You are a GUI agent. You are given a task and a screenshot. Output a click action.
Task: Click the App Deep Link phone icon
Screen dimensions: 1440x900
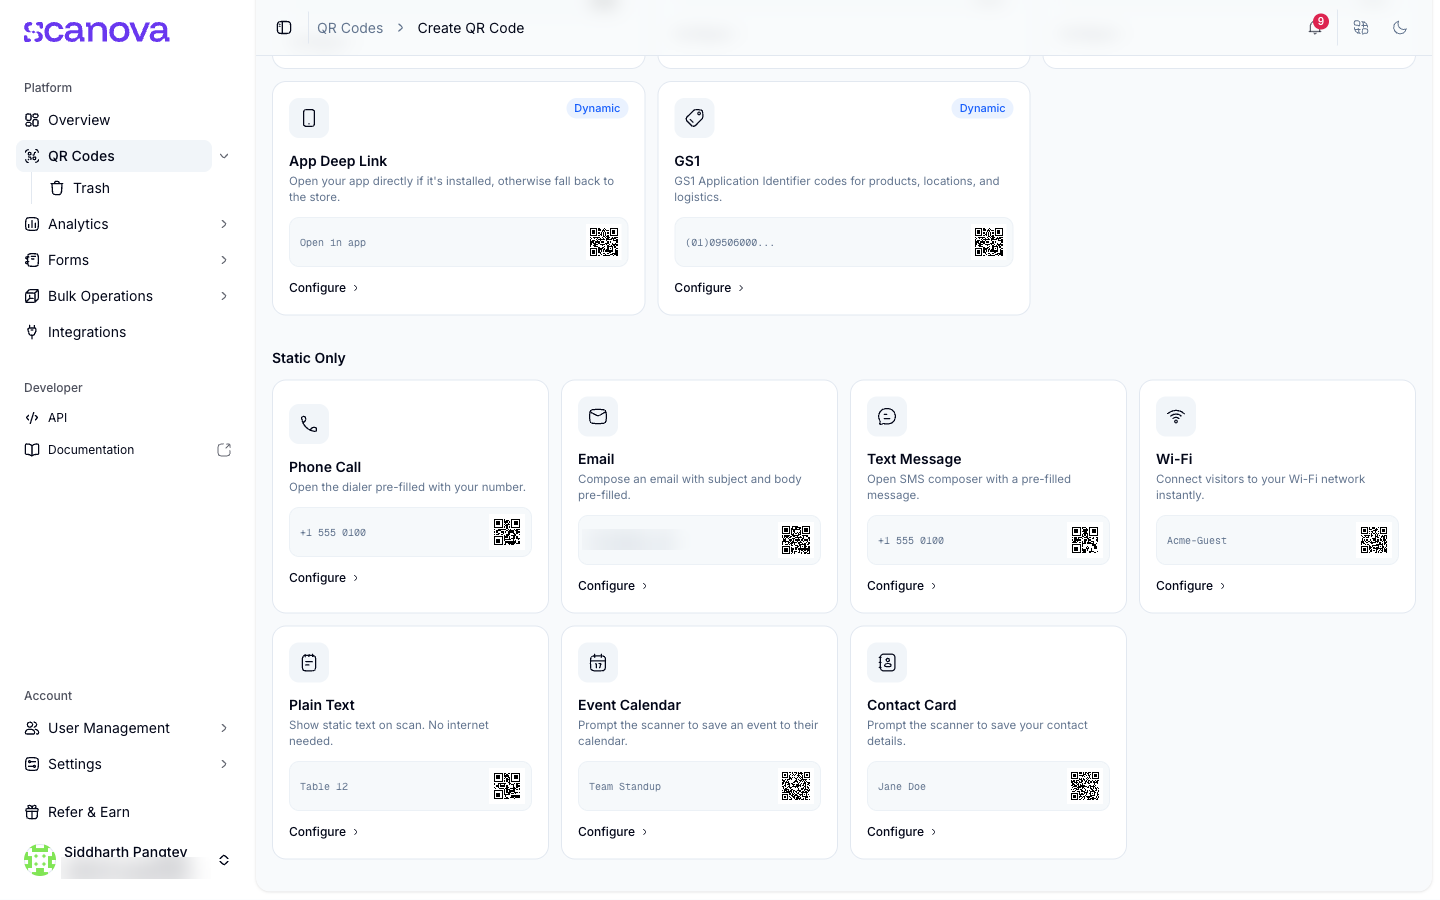(309, 118)
